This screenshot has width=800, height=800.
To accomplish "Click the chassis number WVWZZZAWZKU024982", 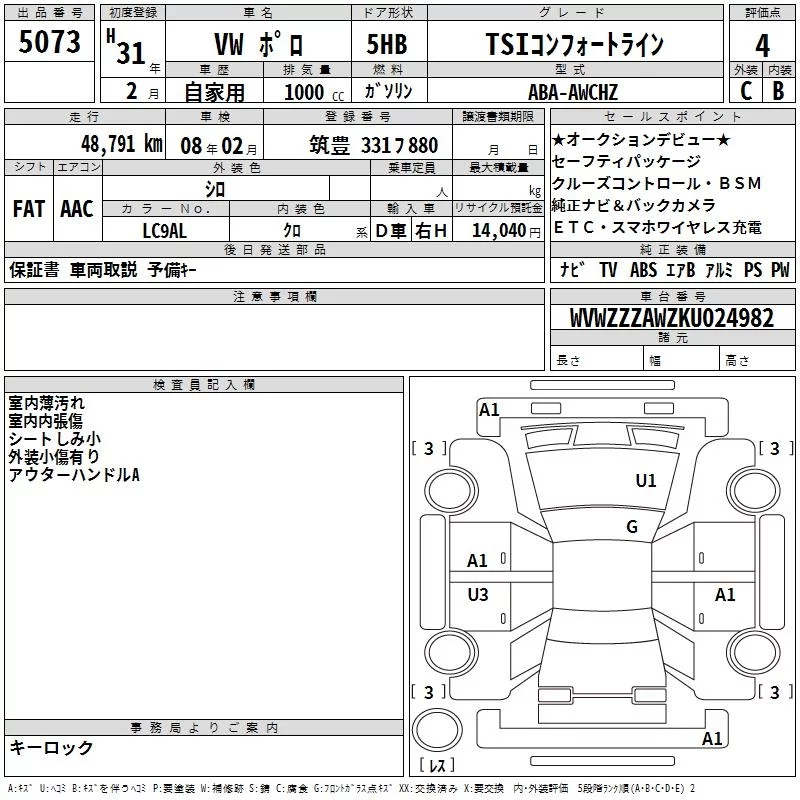I will click(672, 318).
